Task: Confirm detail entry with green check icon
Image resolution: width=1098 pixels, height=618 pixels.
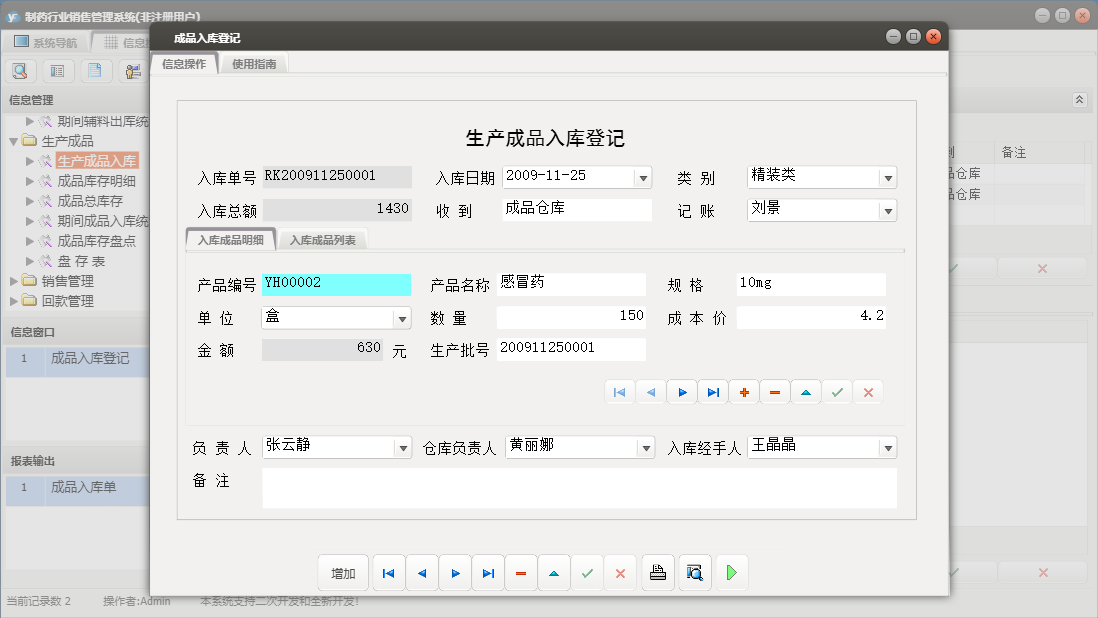Action: point(837,391)
